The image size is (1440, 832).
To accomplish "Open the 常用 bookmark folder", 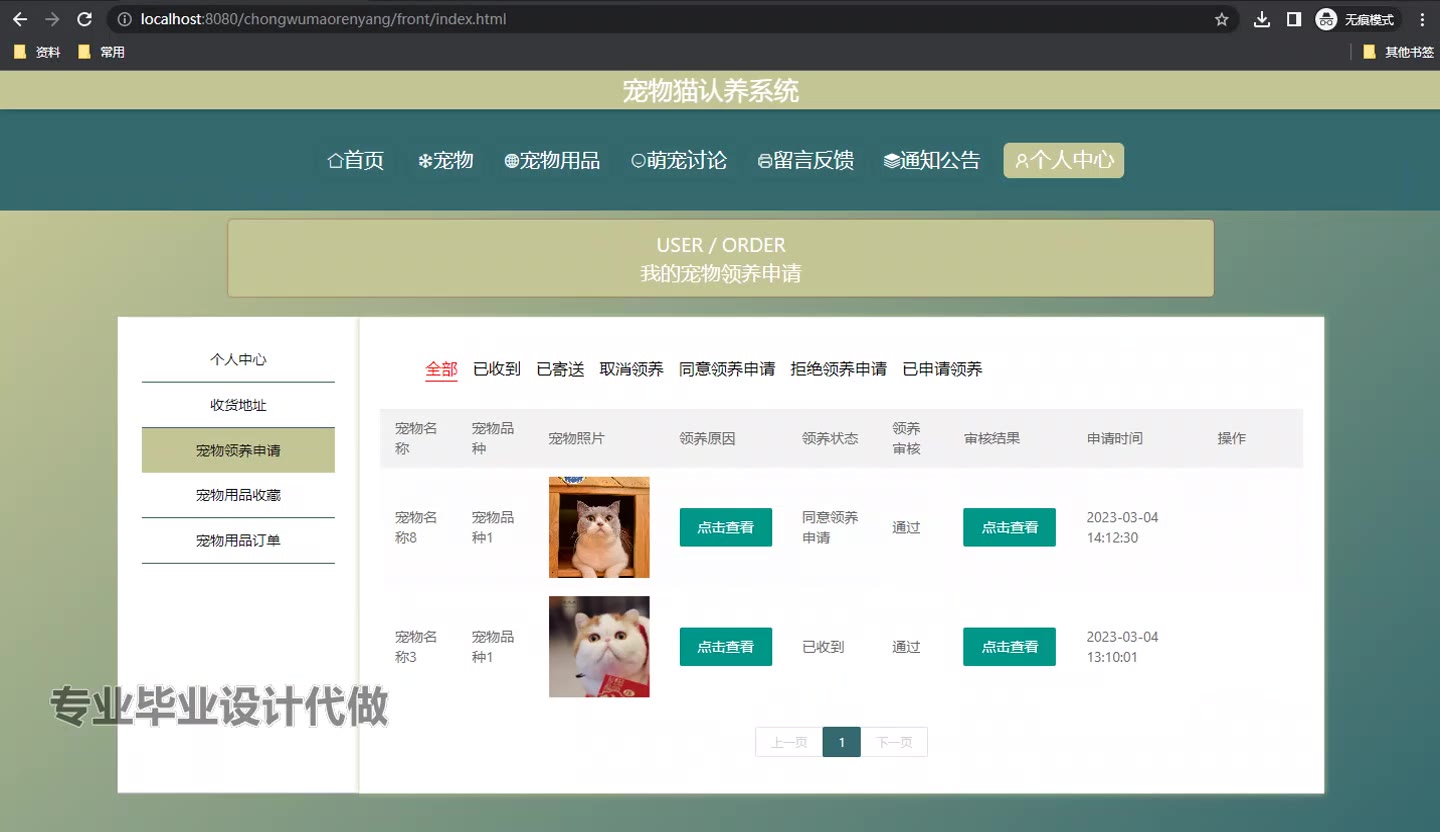I will 101,52.
